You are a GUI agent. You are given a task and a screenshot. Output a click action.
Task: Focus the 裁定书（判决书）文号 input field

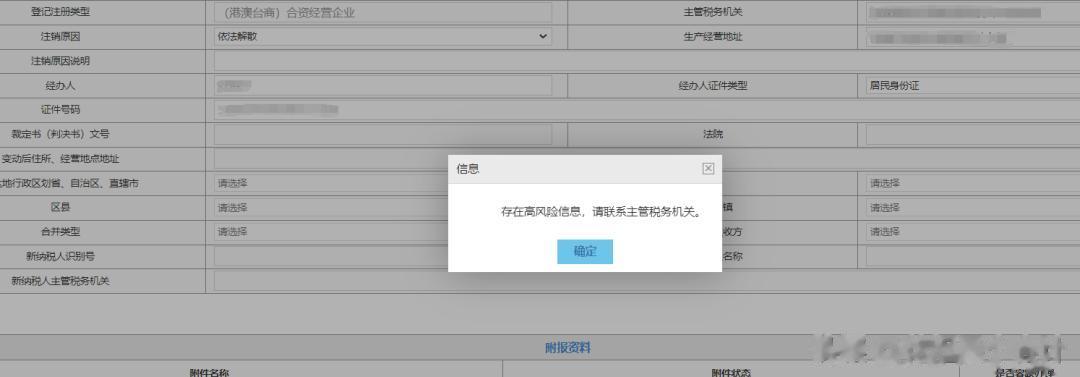(382, 134)
